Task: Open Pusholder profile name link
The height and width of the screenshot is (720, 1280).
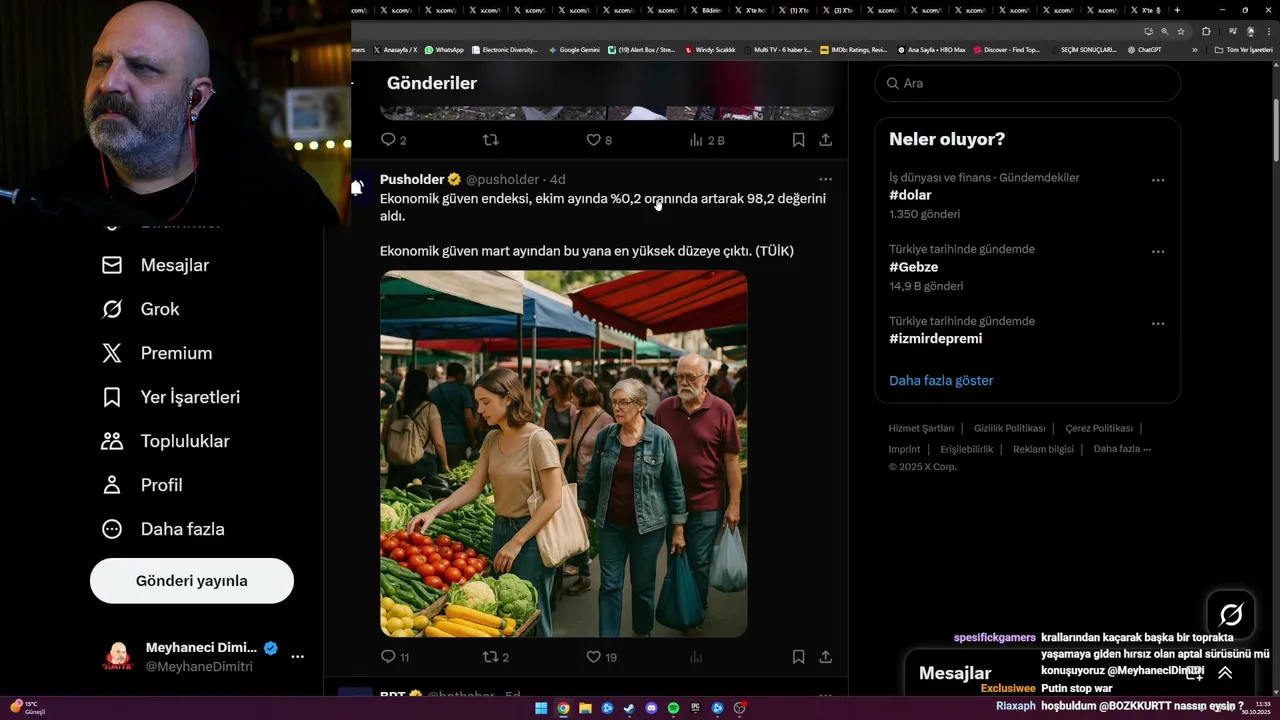Action: [412, 179]
